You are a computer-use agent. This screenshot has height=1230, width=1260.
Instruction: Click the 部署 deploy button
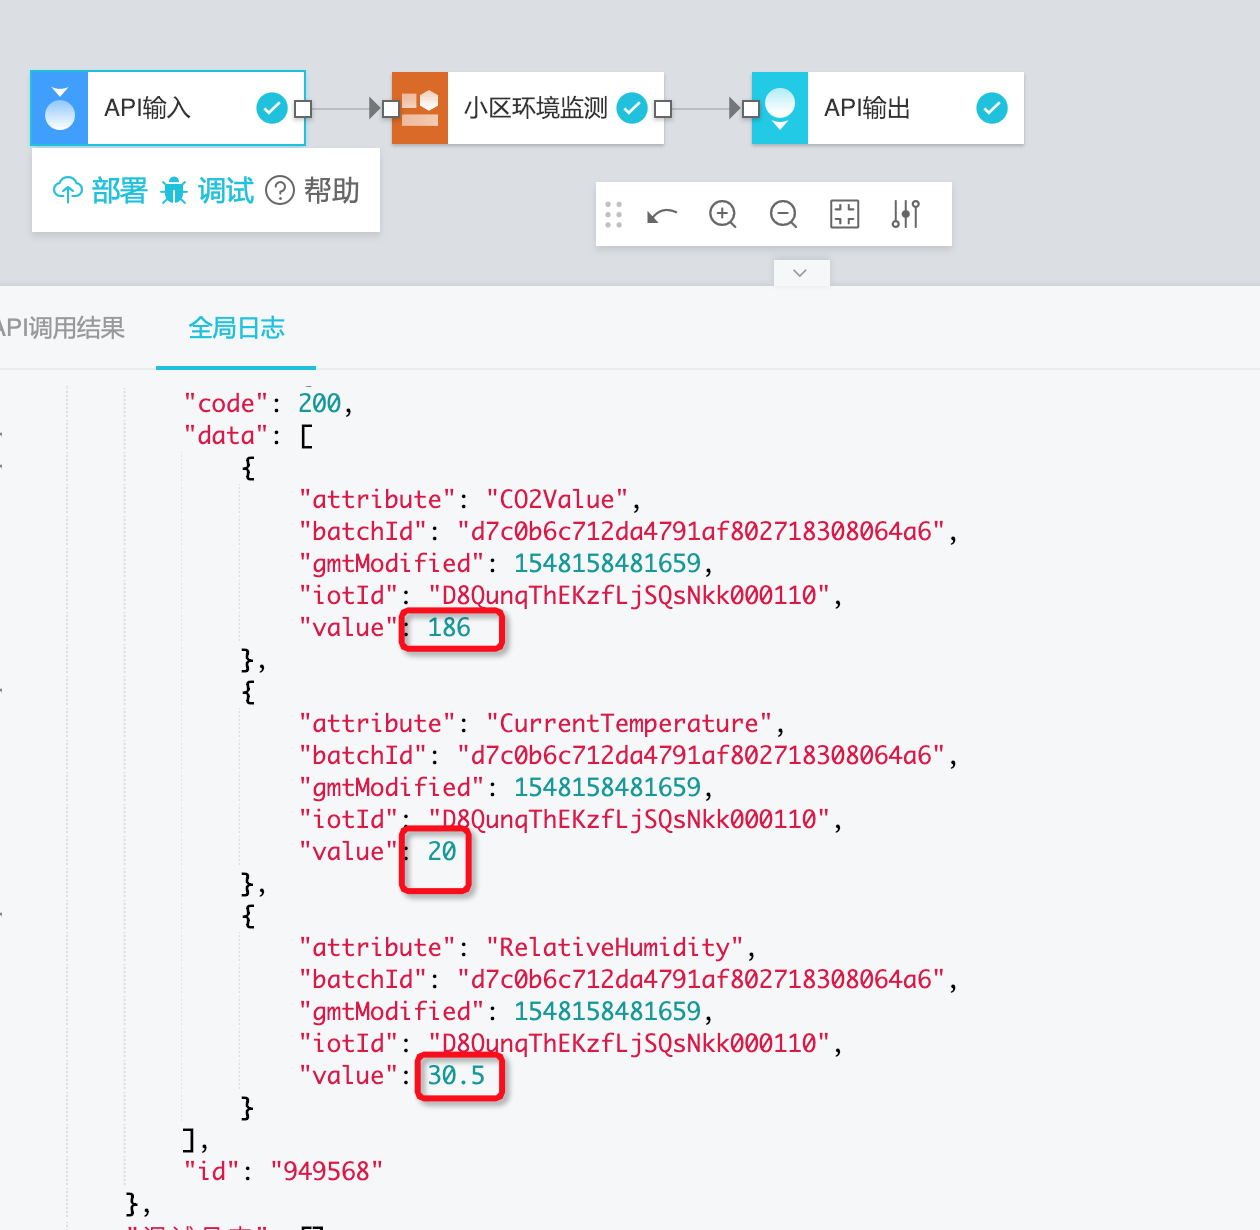point(100,190)
